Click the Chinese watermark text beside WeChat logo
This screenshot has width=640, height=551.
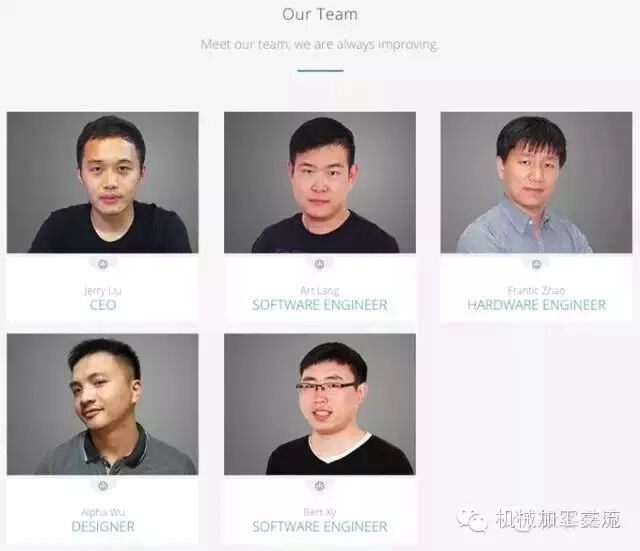[558, 520]
